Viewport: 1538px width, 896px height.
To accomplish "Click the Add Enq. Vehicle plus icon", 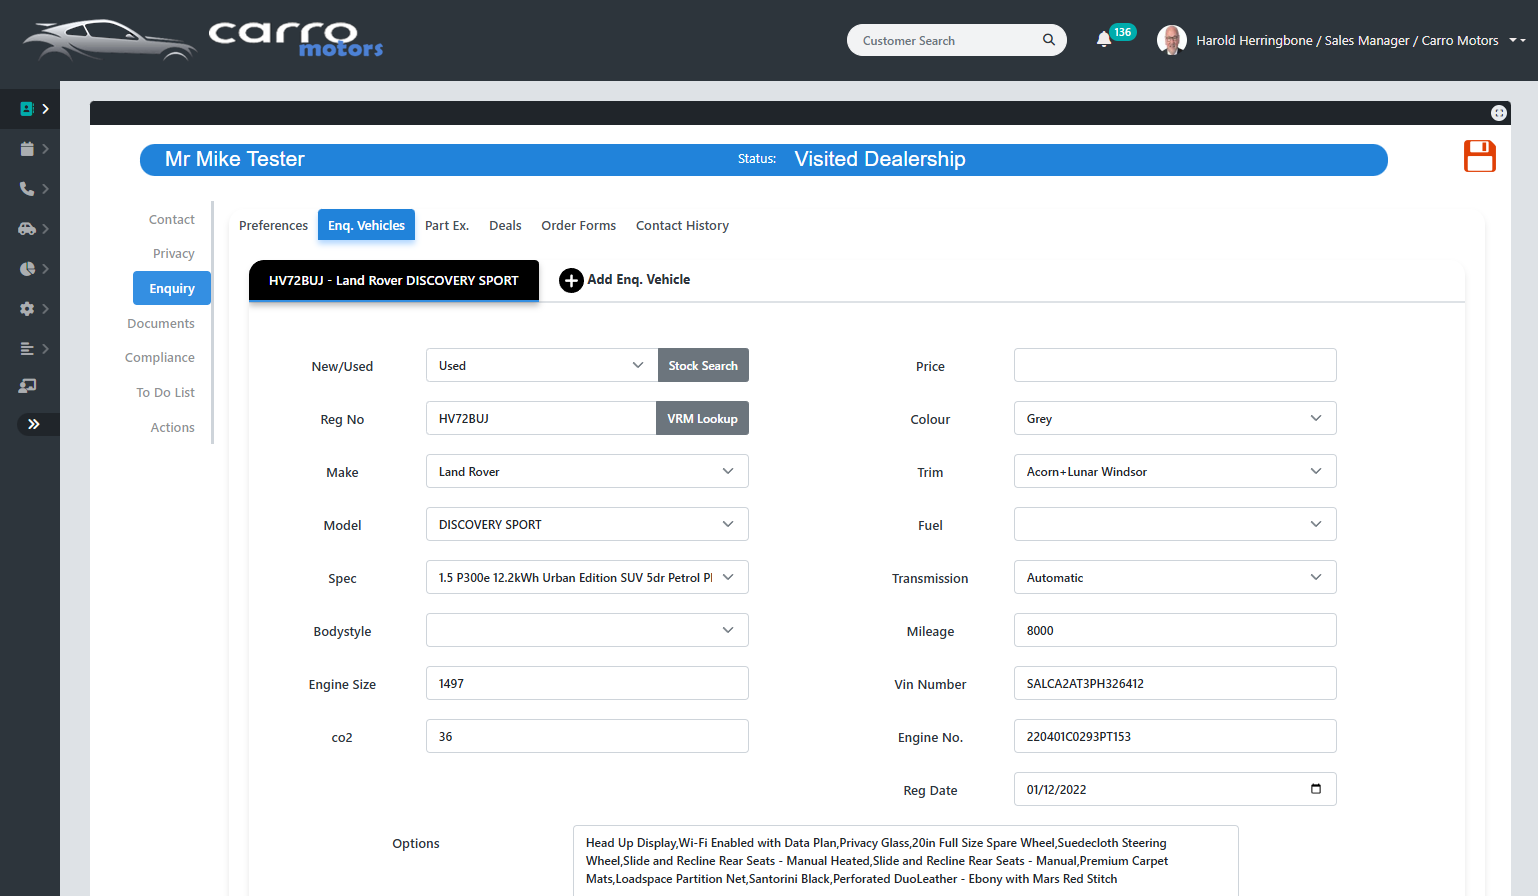I will [x=571, y=280].
